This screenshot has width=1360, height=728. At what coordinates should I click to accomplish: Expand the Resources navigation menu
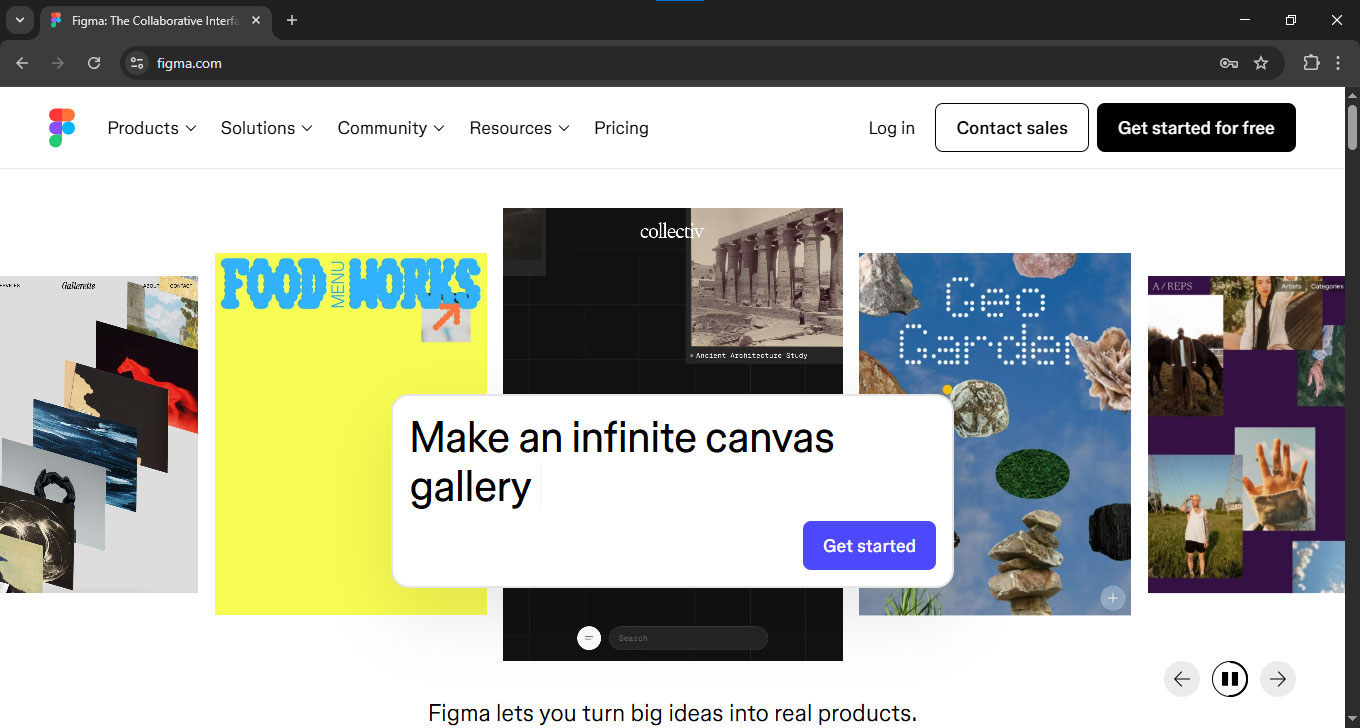pyautogui.click(x=519, y=128)
